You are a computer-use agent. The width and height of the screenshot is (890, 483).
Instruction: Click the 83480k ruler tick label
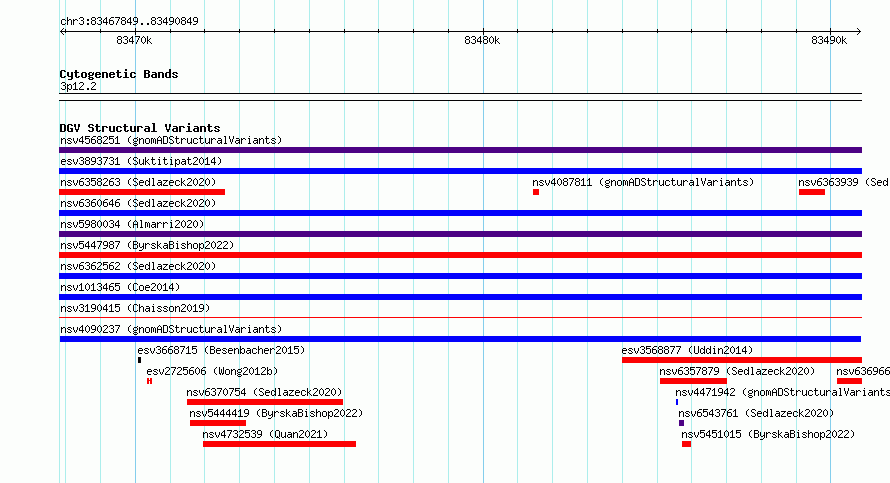[x=482, y=40]
